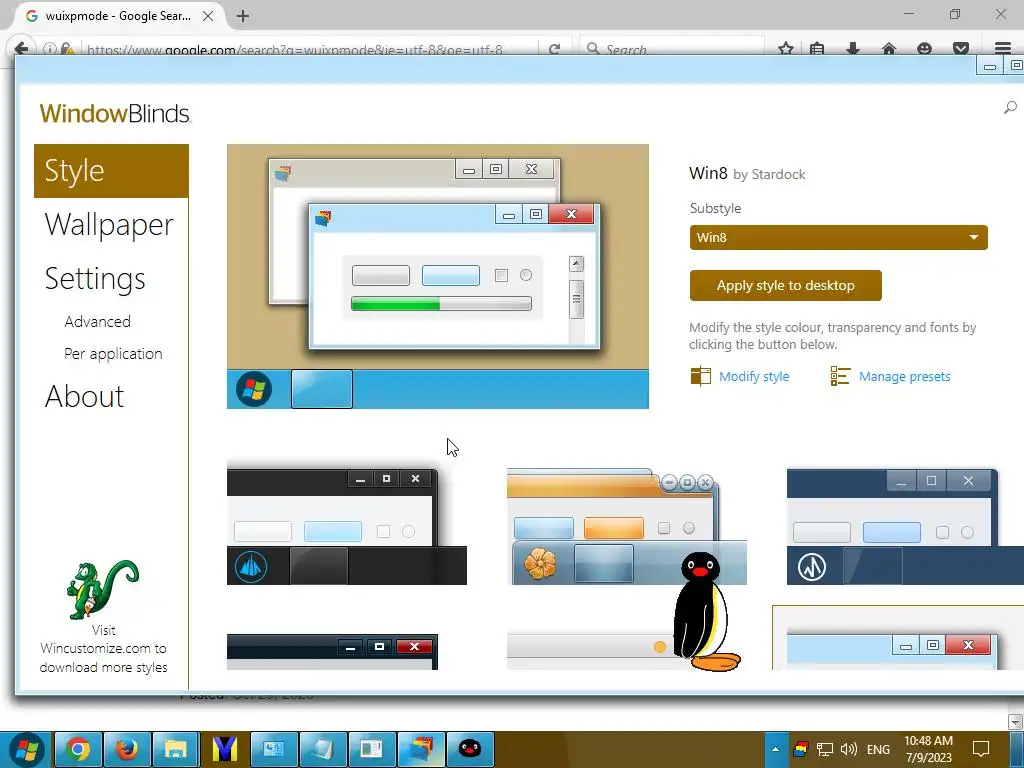
Task: Click the Manage presets link
Action: (x=904, y=376)
